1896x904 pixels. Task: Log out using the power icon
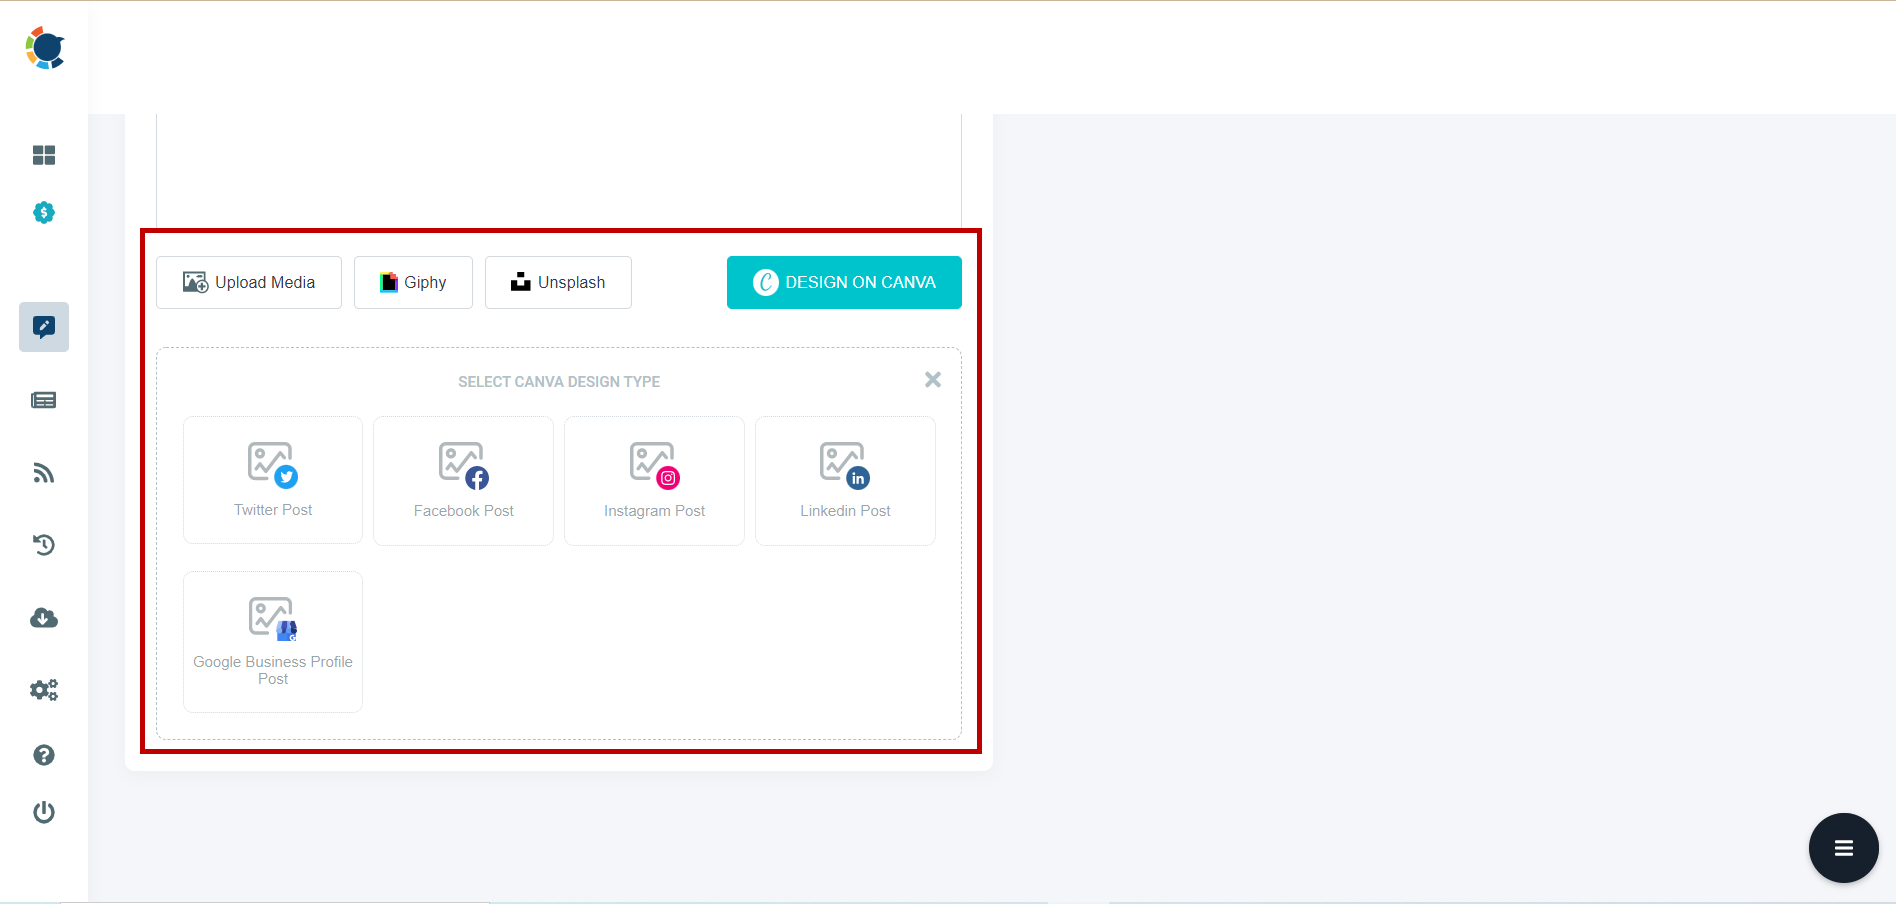coord(44,812)
